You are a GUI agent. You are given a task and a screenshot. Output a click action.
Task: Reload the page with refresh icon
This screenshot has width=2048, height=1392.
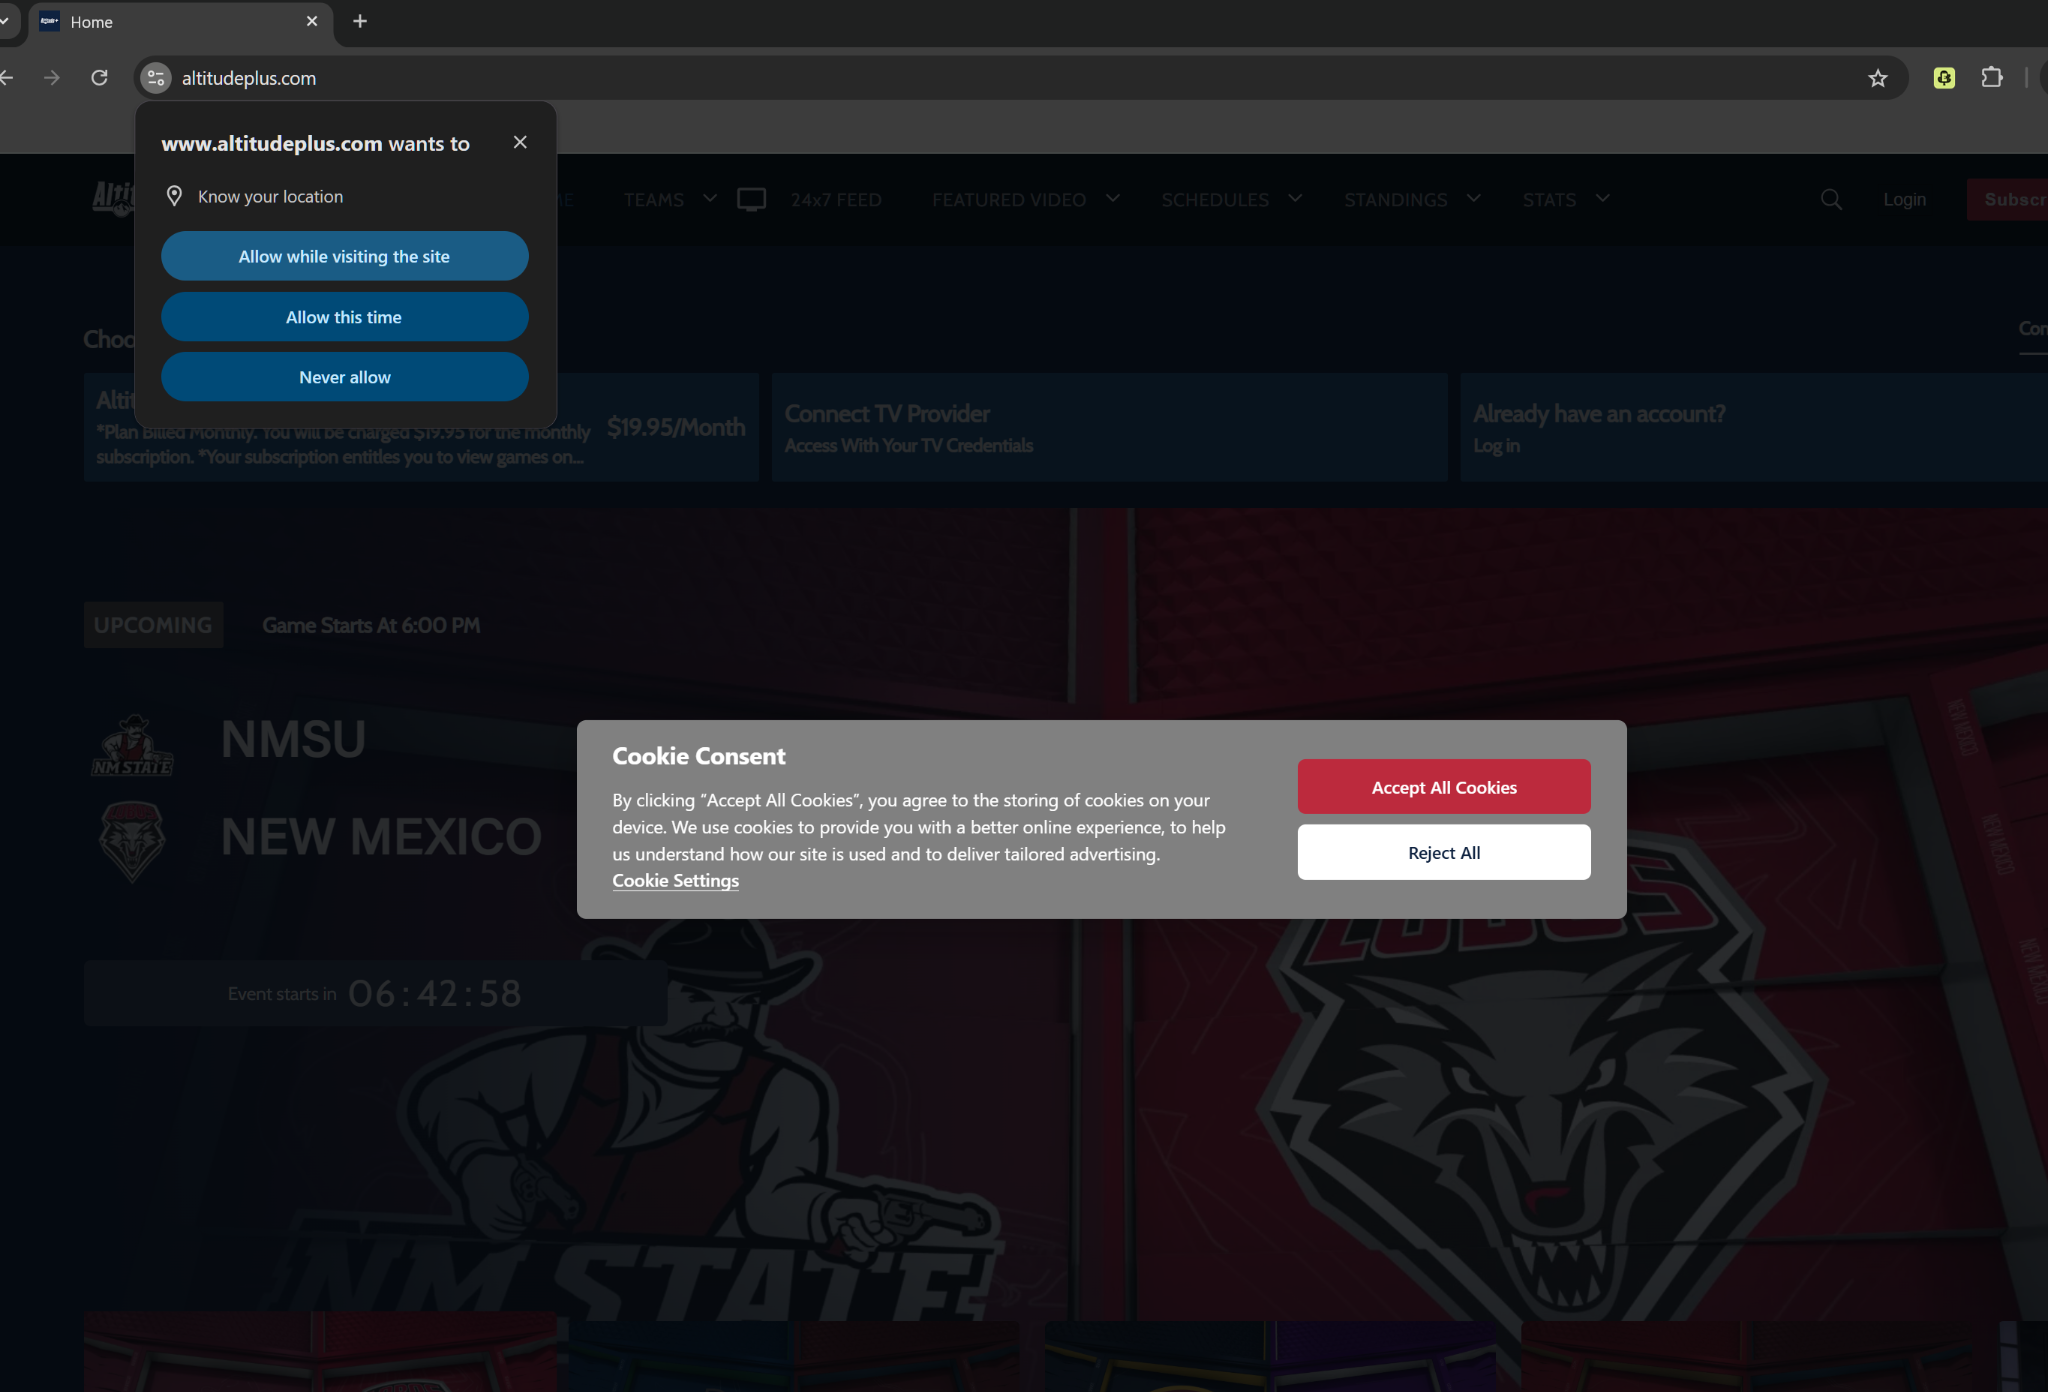coord(99,78)
